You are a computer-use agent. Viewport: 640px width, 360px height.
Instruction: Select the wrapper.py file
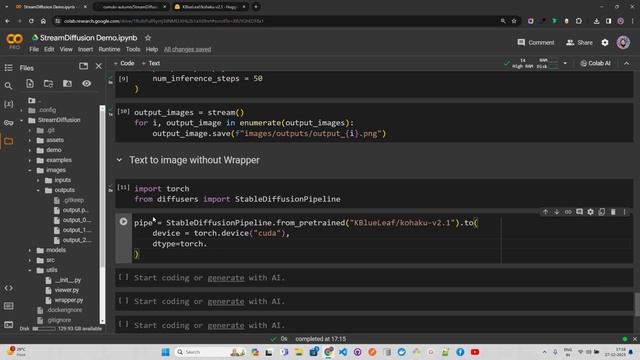pyautogui.click(x=69, y=300)
